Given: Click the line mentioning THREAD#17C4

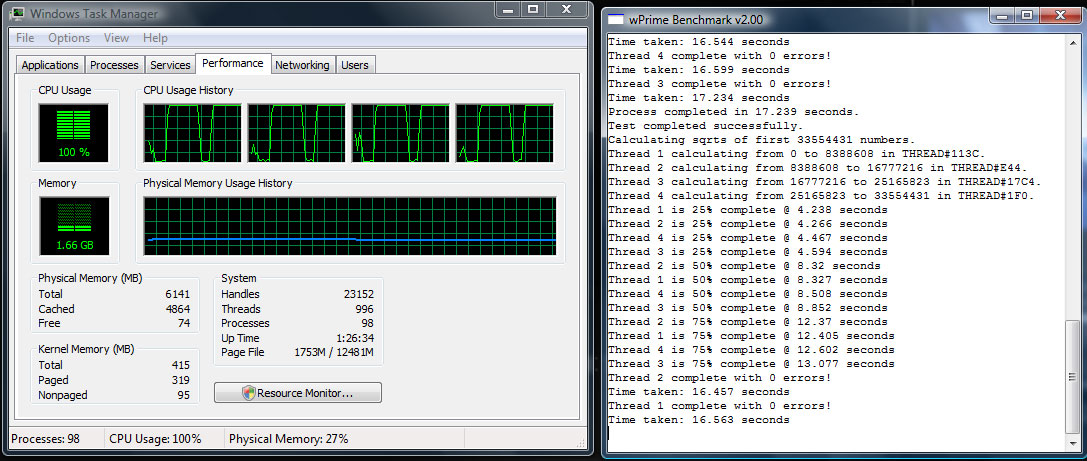Looking at the screenshot, I should coord(824,182).
